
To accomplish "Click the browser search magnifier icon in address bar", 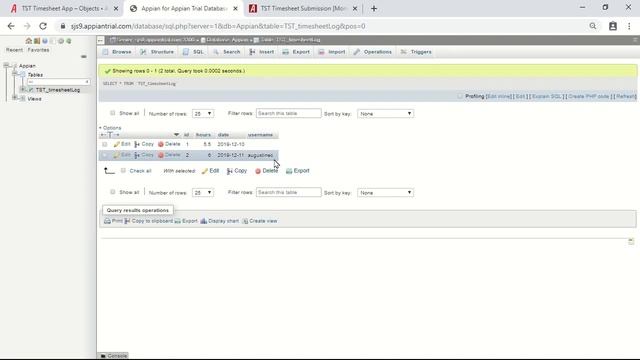I will [x=593, y=26].
